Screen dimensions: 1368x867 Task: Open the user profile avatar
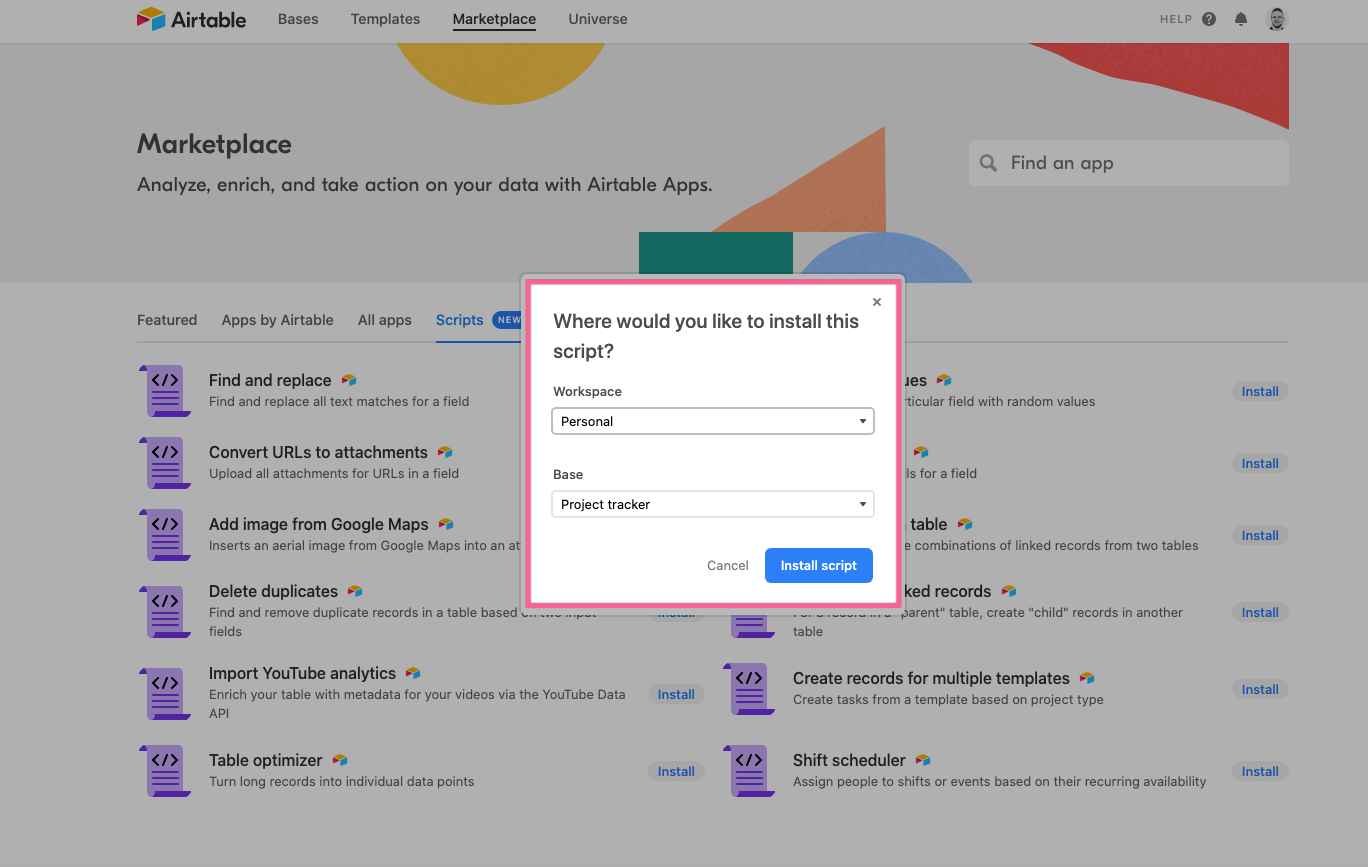1277,19
